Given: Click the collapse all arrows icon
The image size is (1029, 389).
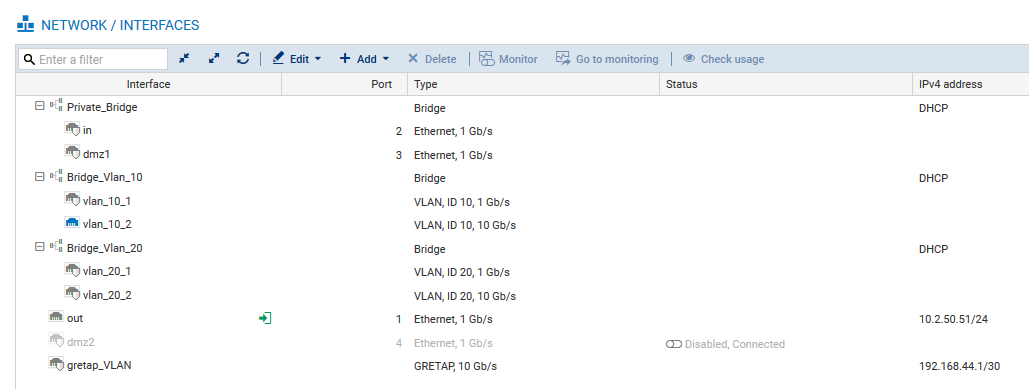Looking at the screenshot, I should pyautogui.click(x=184, y=58).
